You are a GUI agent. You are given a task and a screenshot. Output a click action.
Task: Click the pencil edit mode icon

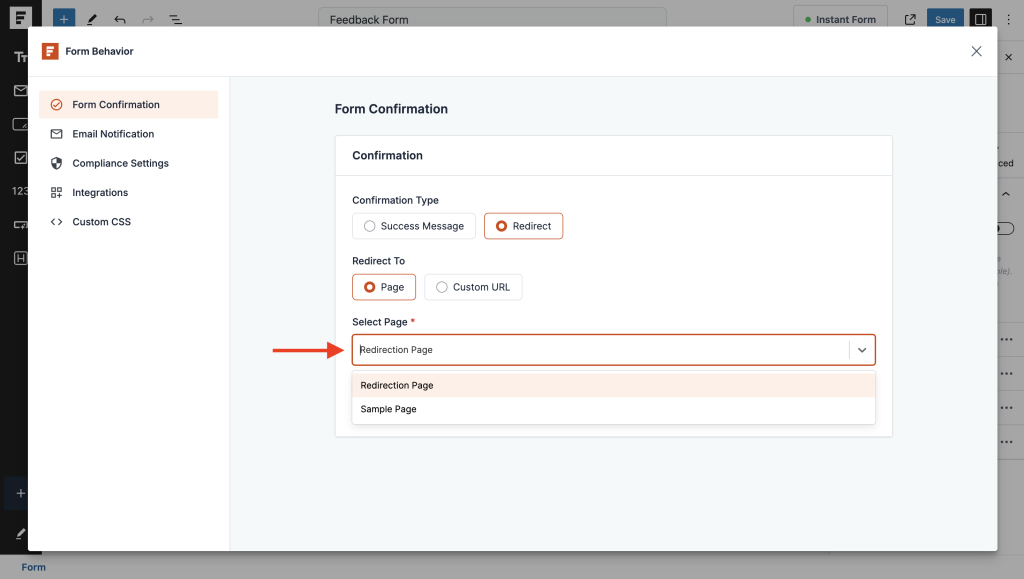[x=92, y=18]
